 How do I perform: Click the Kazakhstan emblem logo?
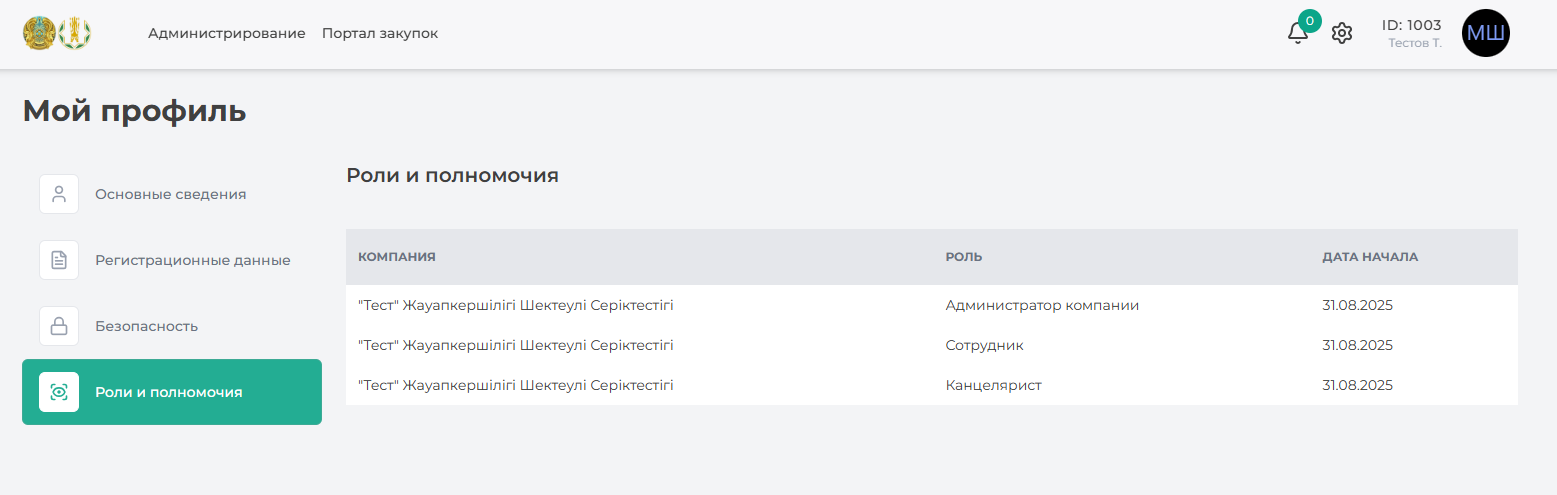[39, 33]
